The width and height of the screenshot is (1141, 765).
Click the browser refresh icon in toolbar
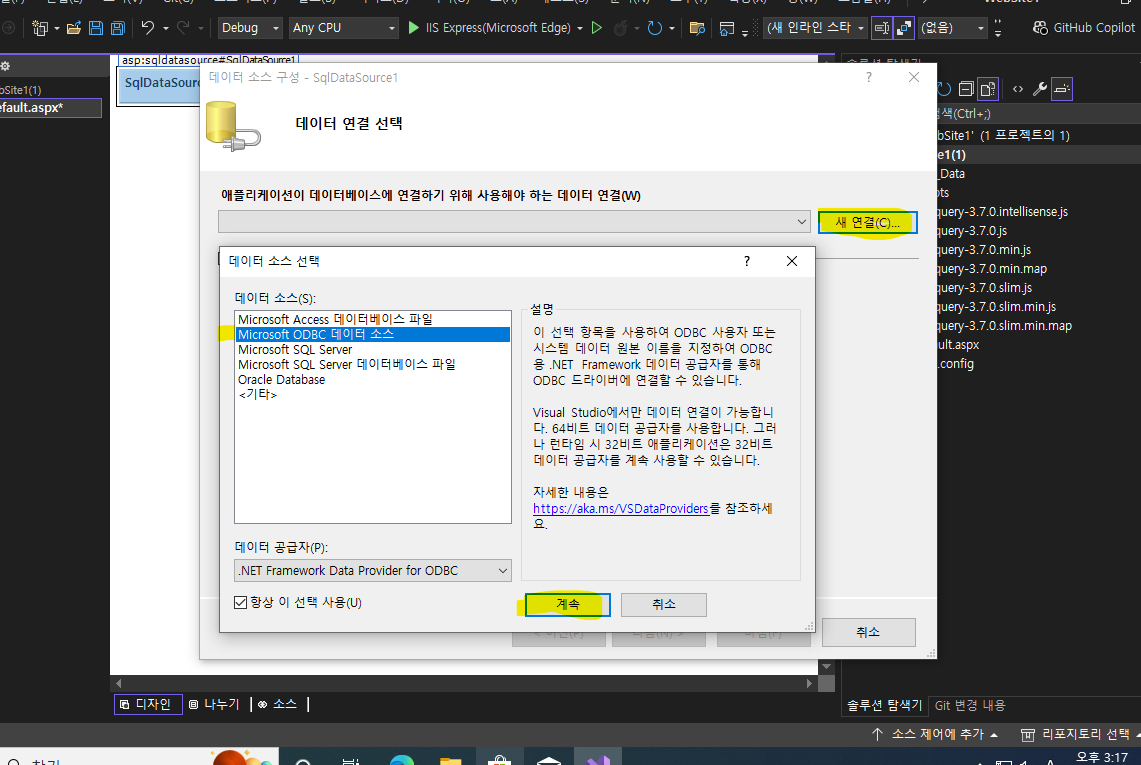click(x=655, y=28)
